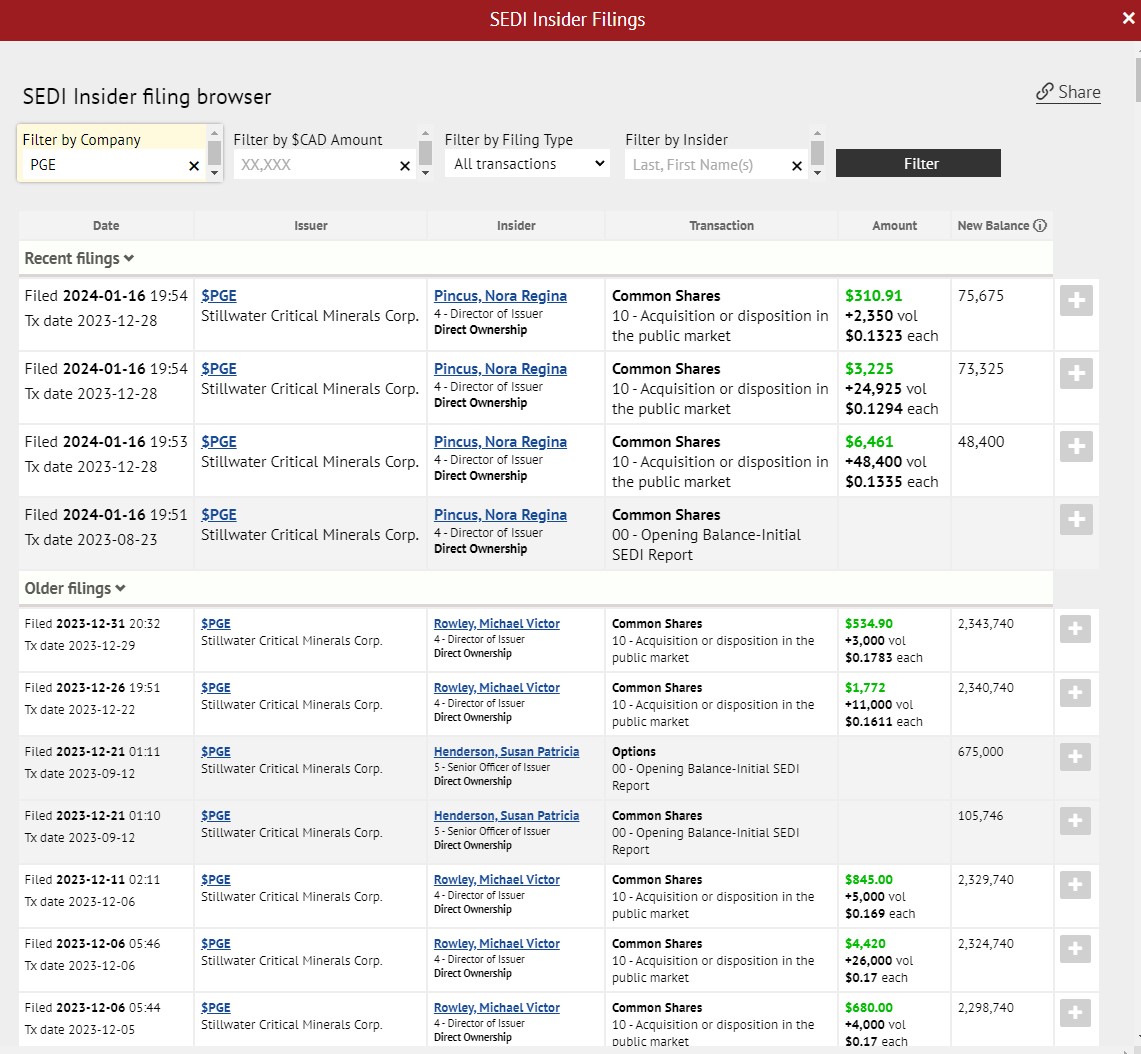This screenshot has width=1141, height=1054.
Task: Open Henderson, Susan Patricia link in Options row
Action: (506, 752)
